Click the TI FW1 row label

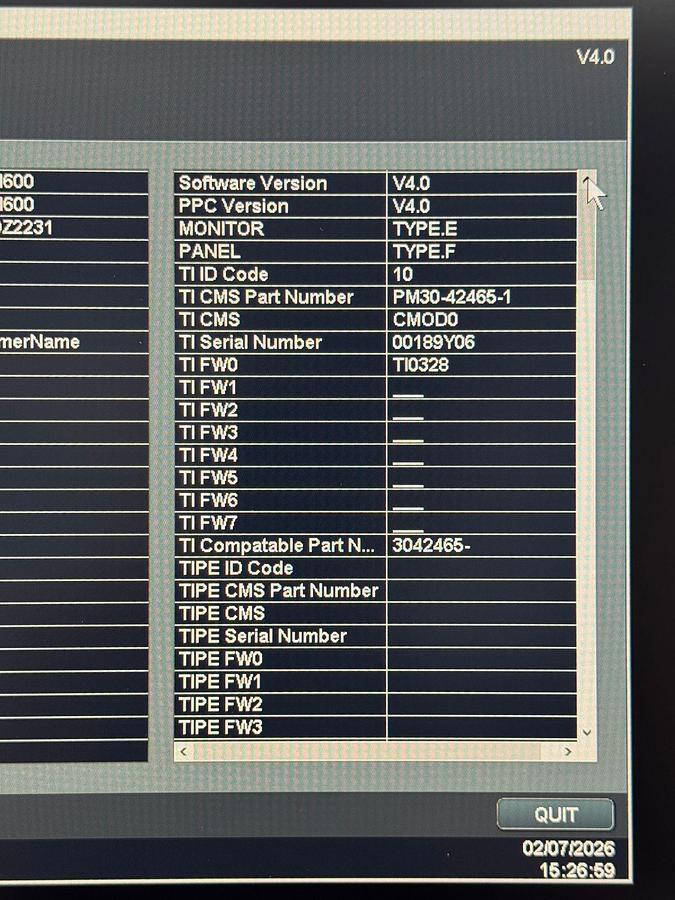207,387
